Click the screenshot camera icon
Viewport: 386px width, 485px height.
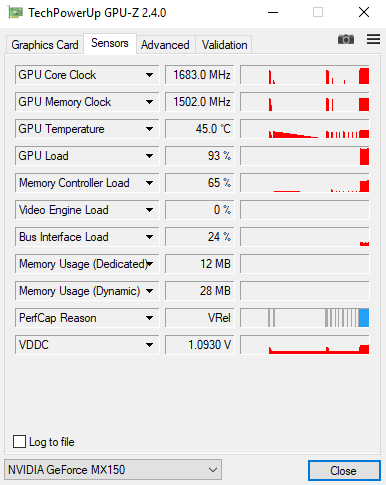(x=346, y=39)
